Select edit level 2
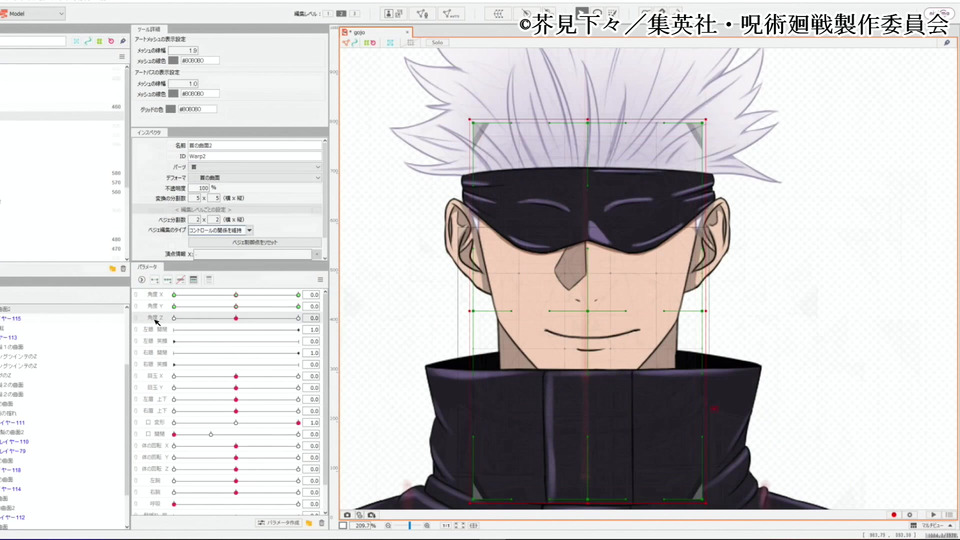The width and height of the screenshot is (960, 540). pos(341,13)
